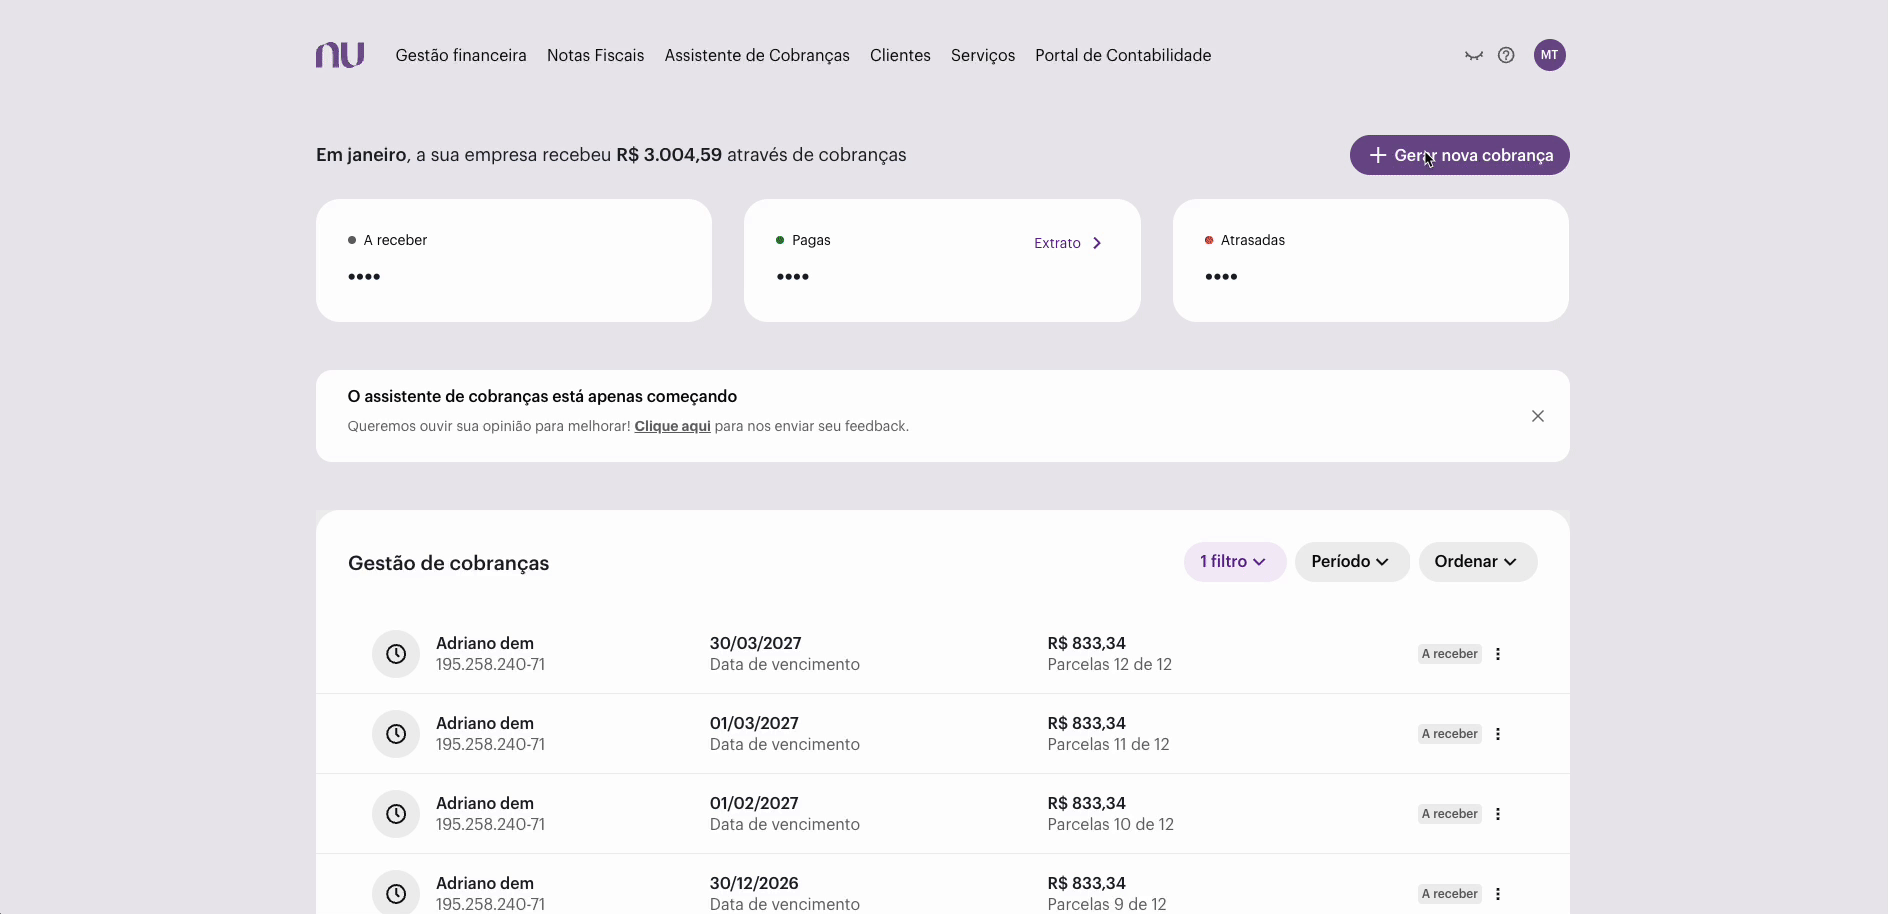Viewport: 1888px width, 914px height.
Task: Click Parcelas 11 de 12 text
Action: click(1109, 744)
